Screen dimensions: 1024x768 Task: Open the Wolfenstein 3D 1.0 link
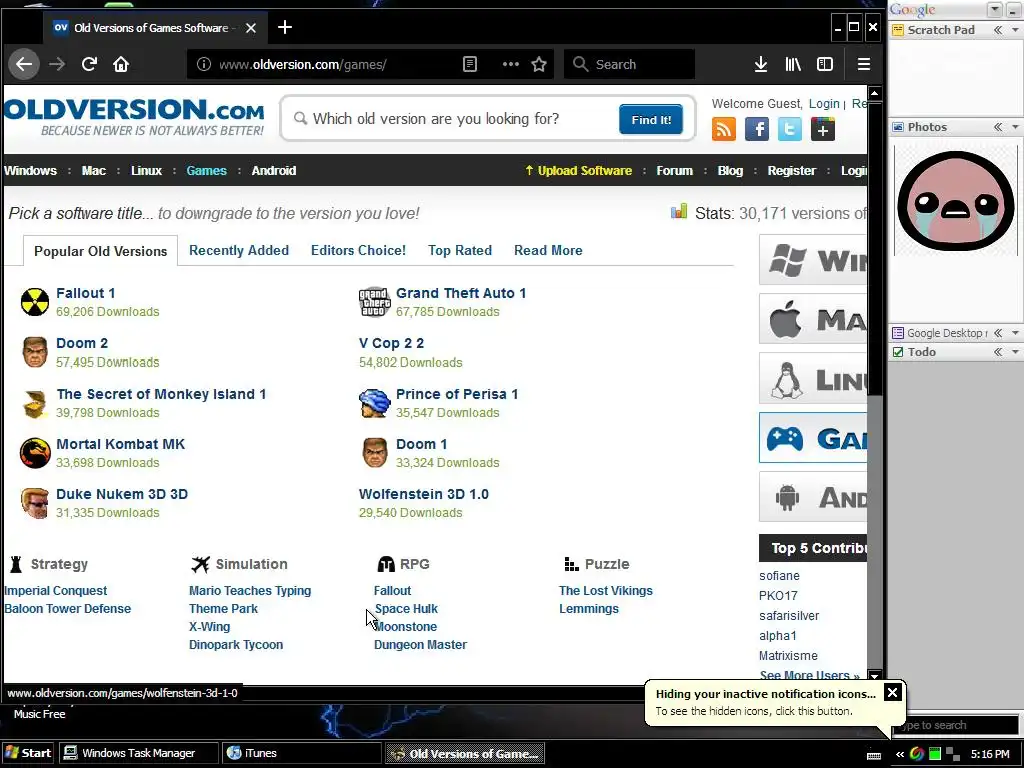pos(424,494)
